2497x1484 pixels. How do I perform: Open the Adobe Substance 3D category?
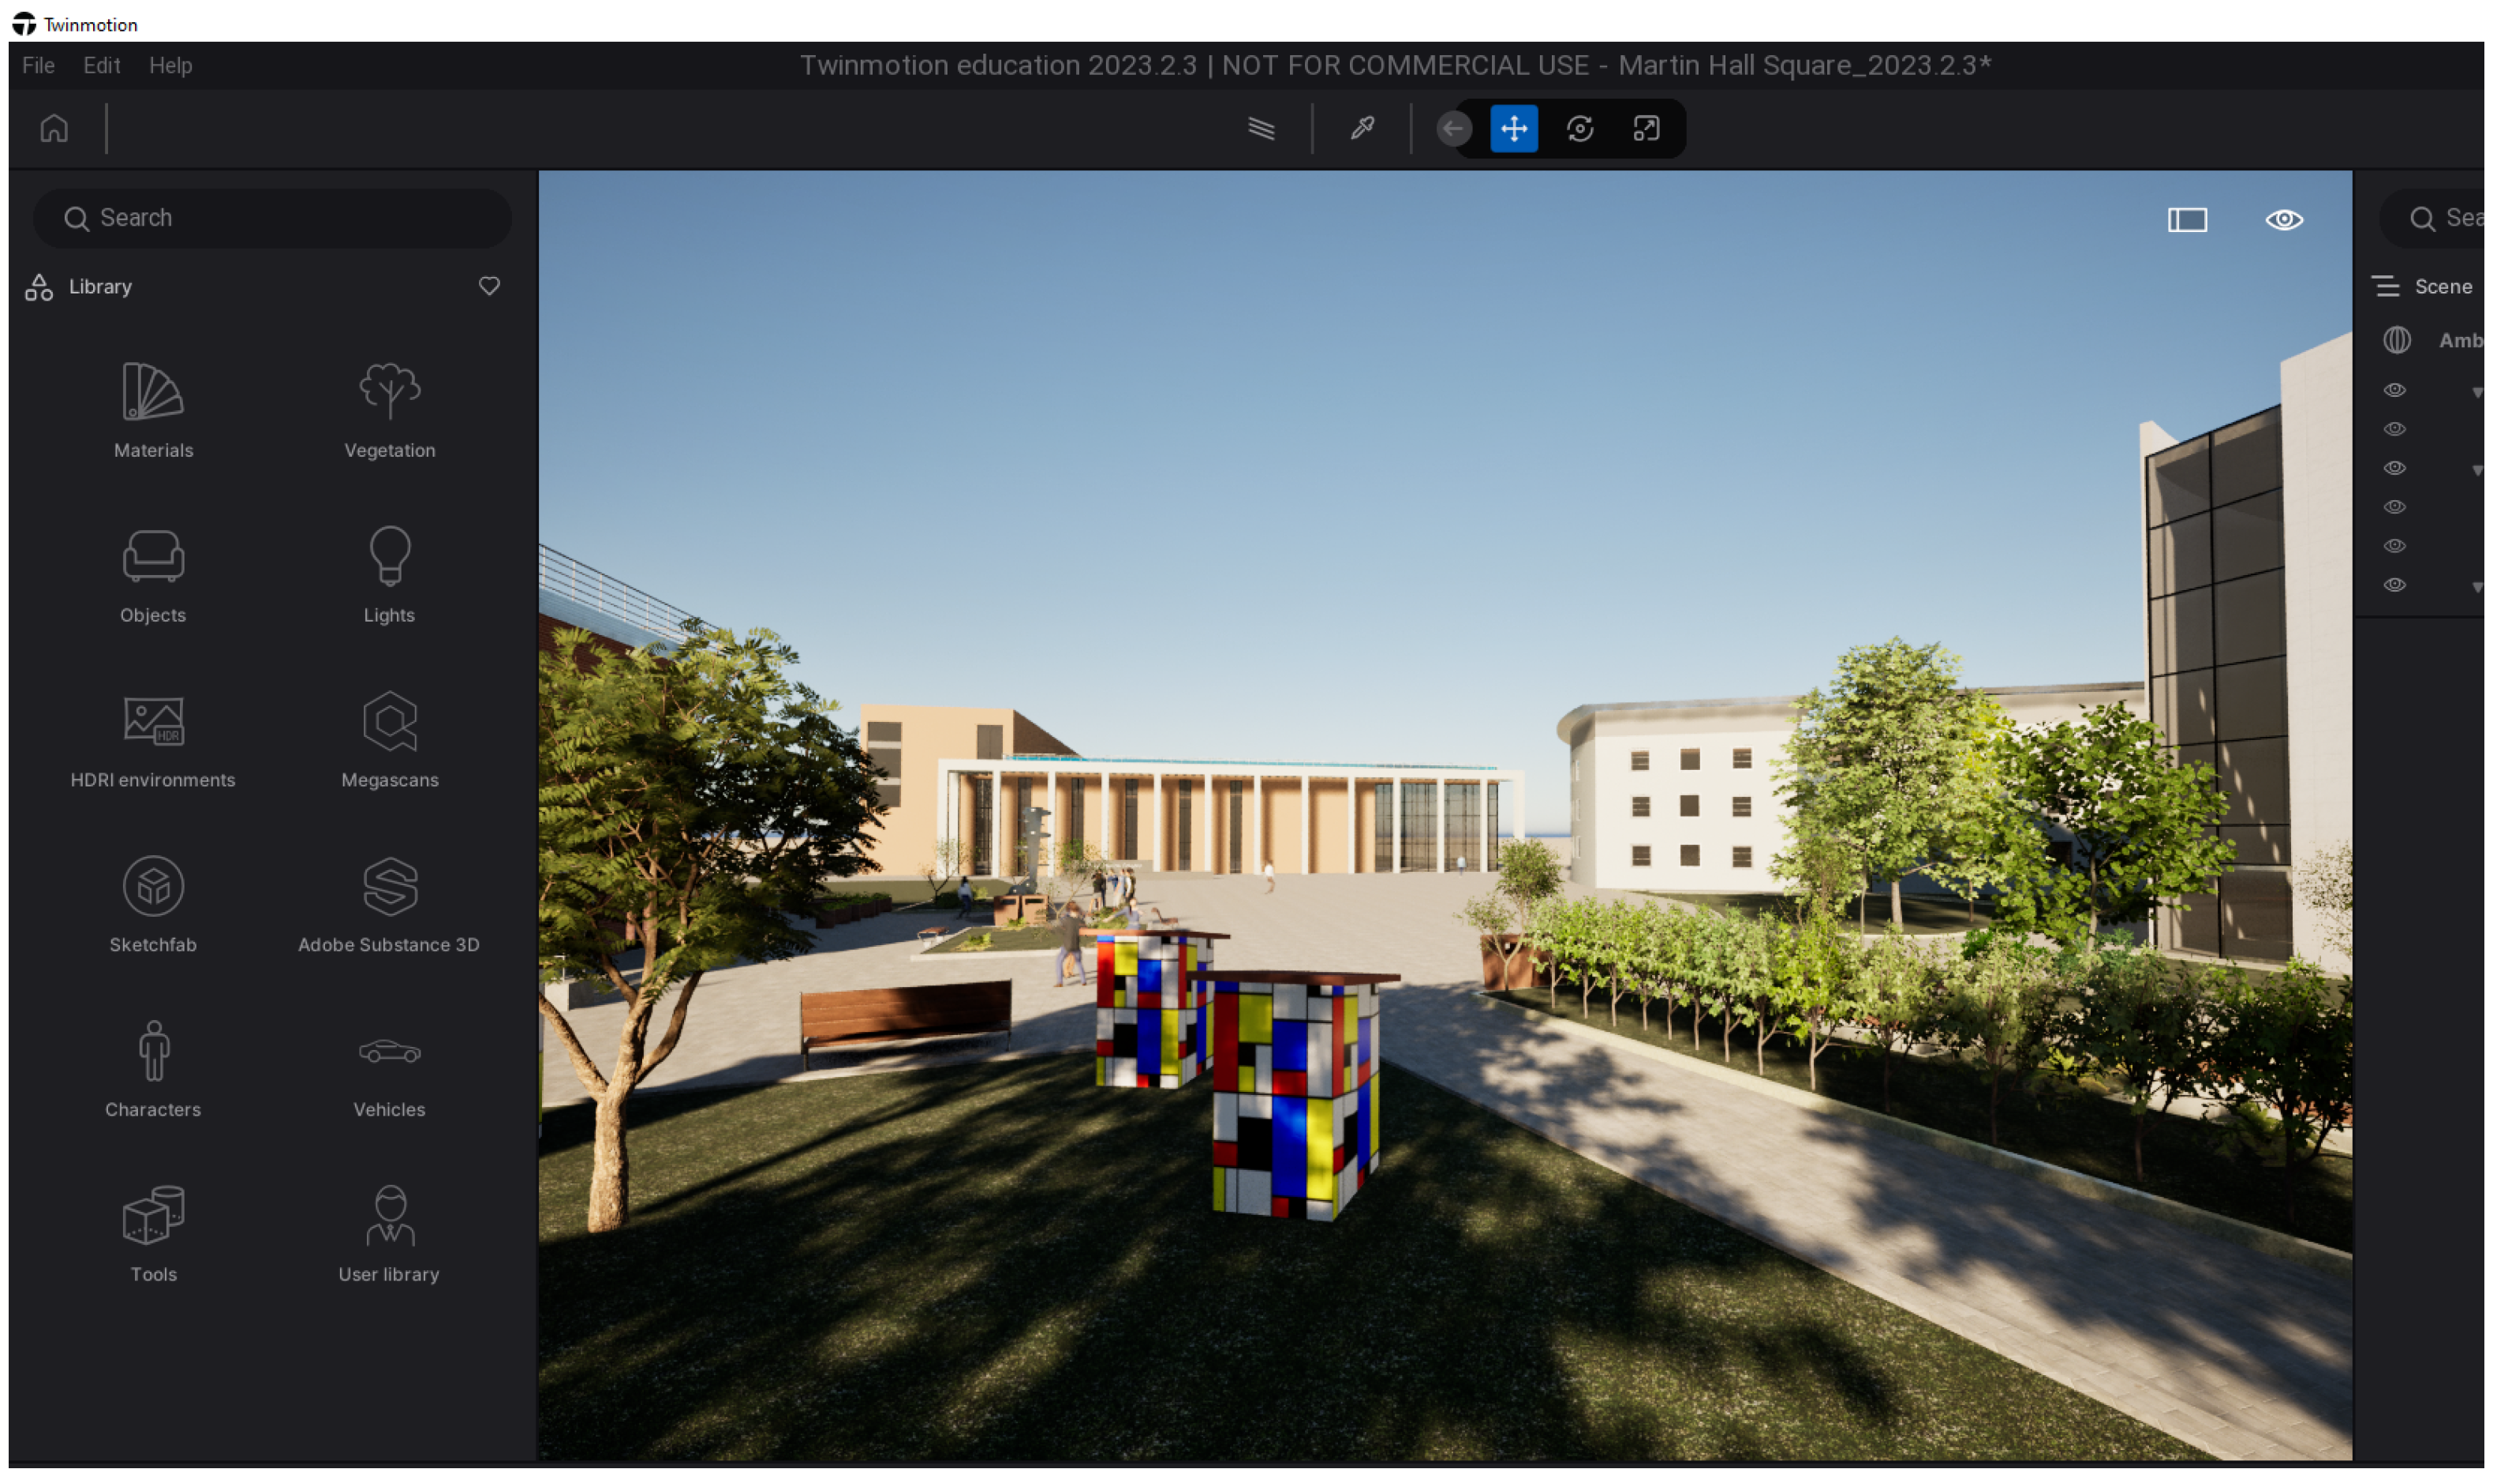coord(389,906)
